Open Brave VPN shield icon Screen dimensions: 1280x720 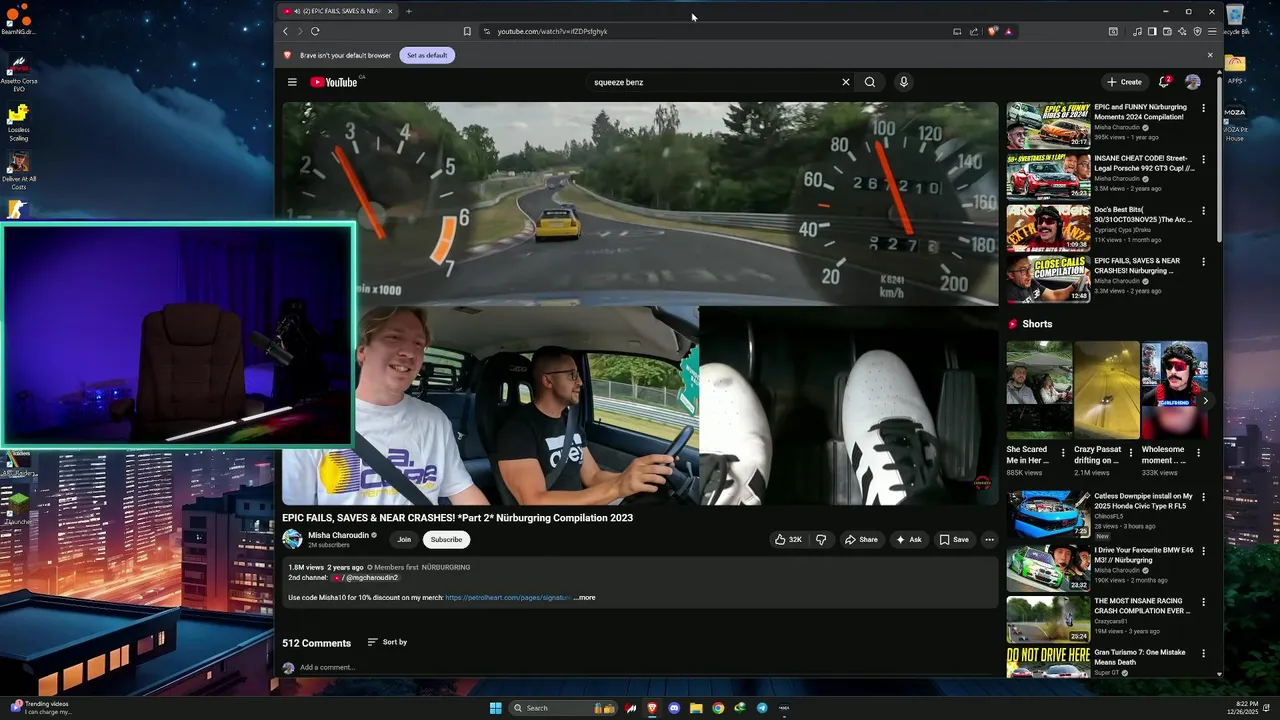1197,31
